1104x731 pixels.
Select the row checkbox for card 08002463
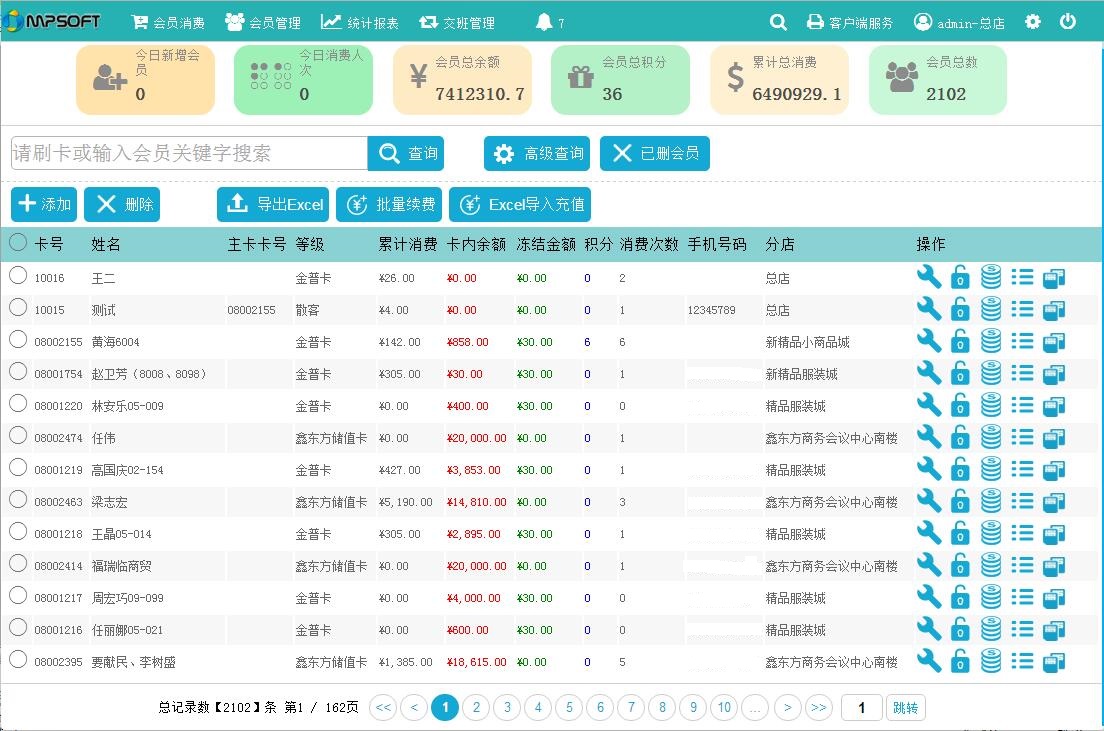pyautogui.click(x=18, y=499)
